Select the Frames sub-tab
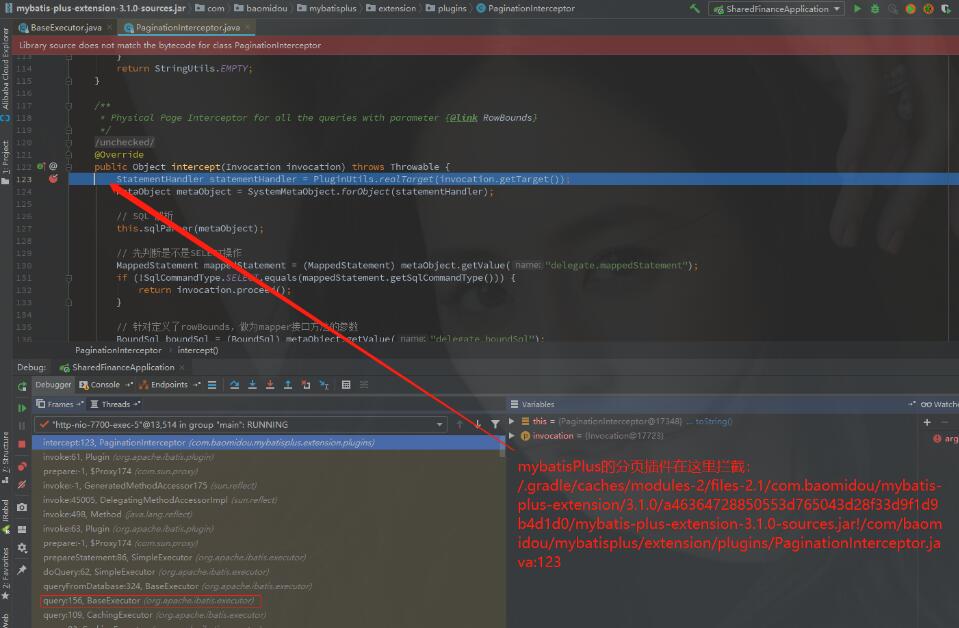Viewport: 959px width, 628px height. pyautogui.click(x=59, y=404)
